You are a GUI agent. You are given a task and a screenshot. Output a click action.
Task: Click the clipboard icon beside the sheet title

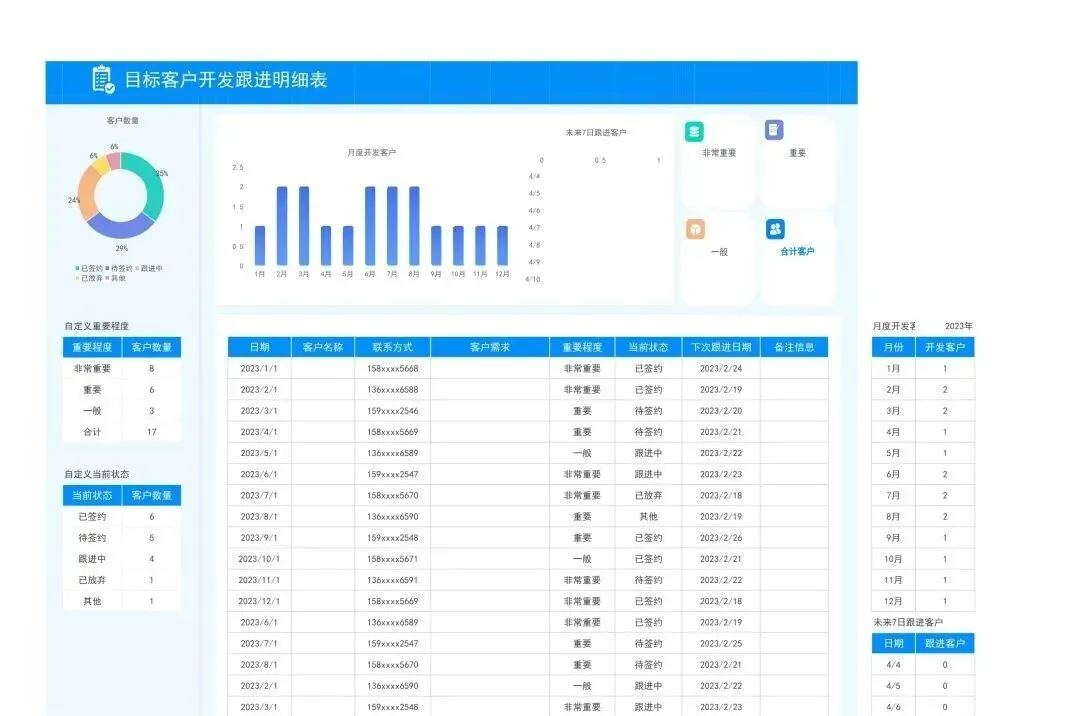pyautogui.click(x=103, y=79)
